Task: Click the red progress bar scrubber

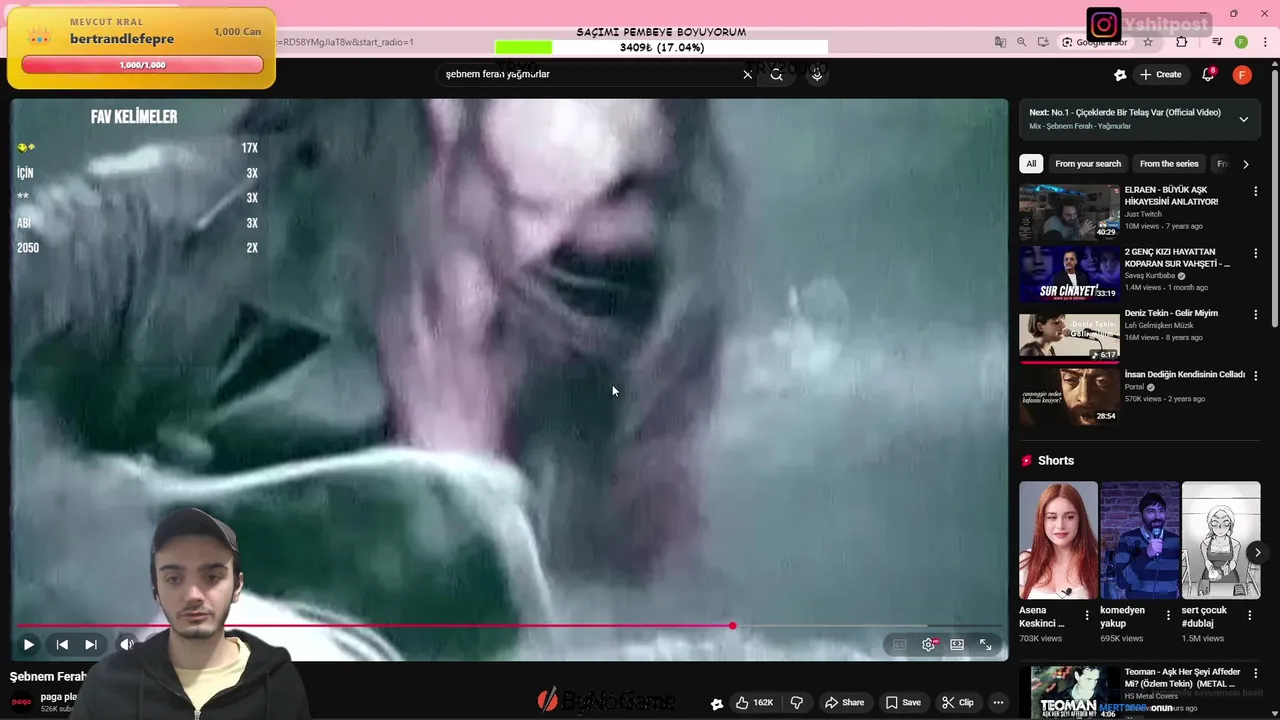Action: click(732, 626)
